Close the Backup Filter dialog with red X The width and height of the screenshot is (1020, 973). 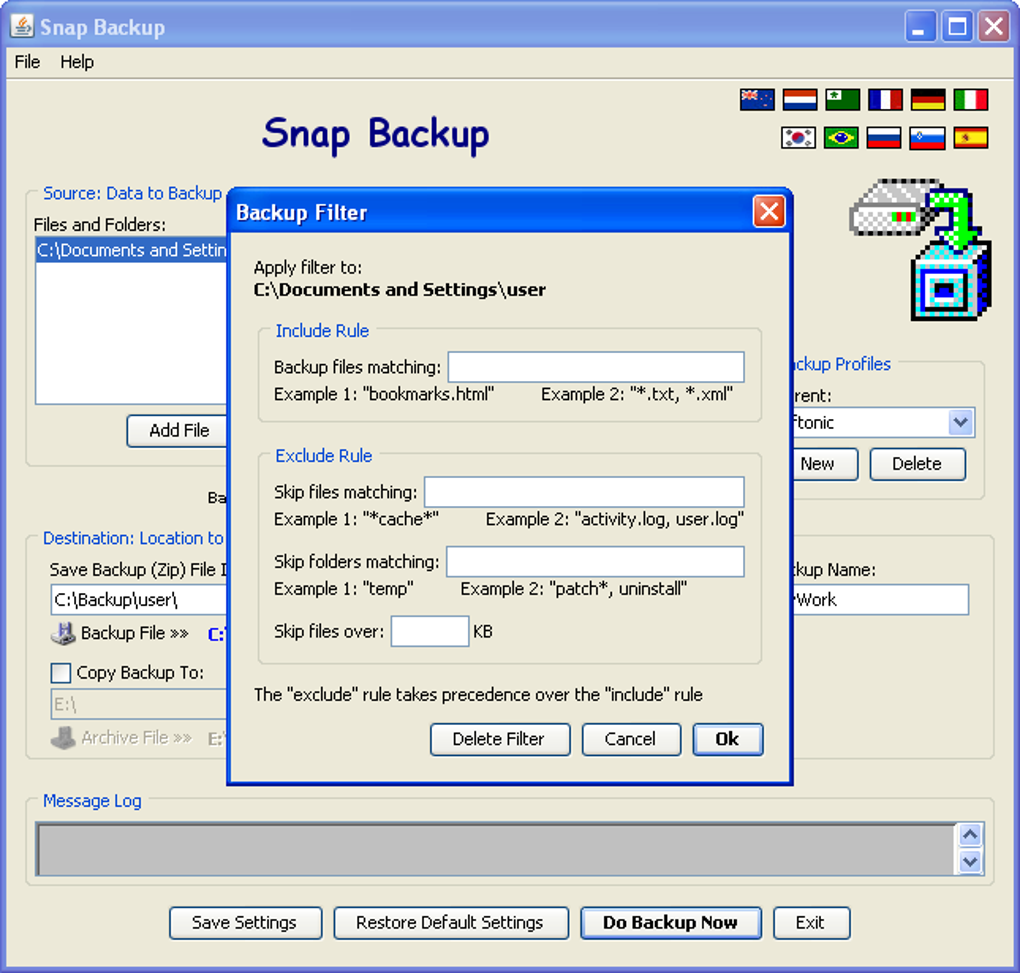pos(768,211)
